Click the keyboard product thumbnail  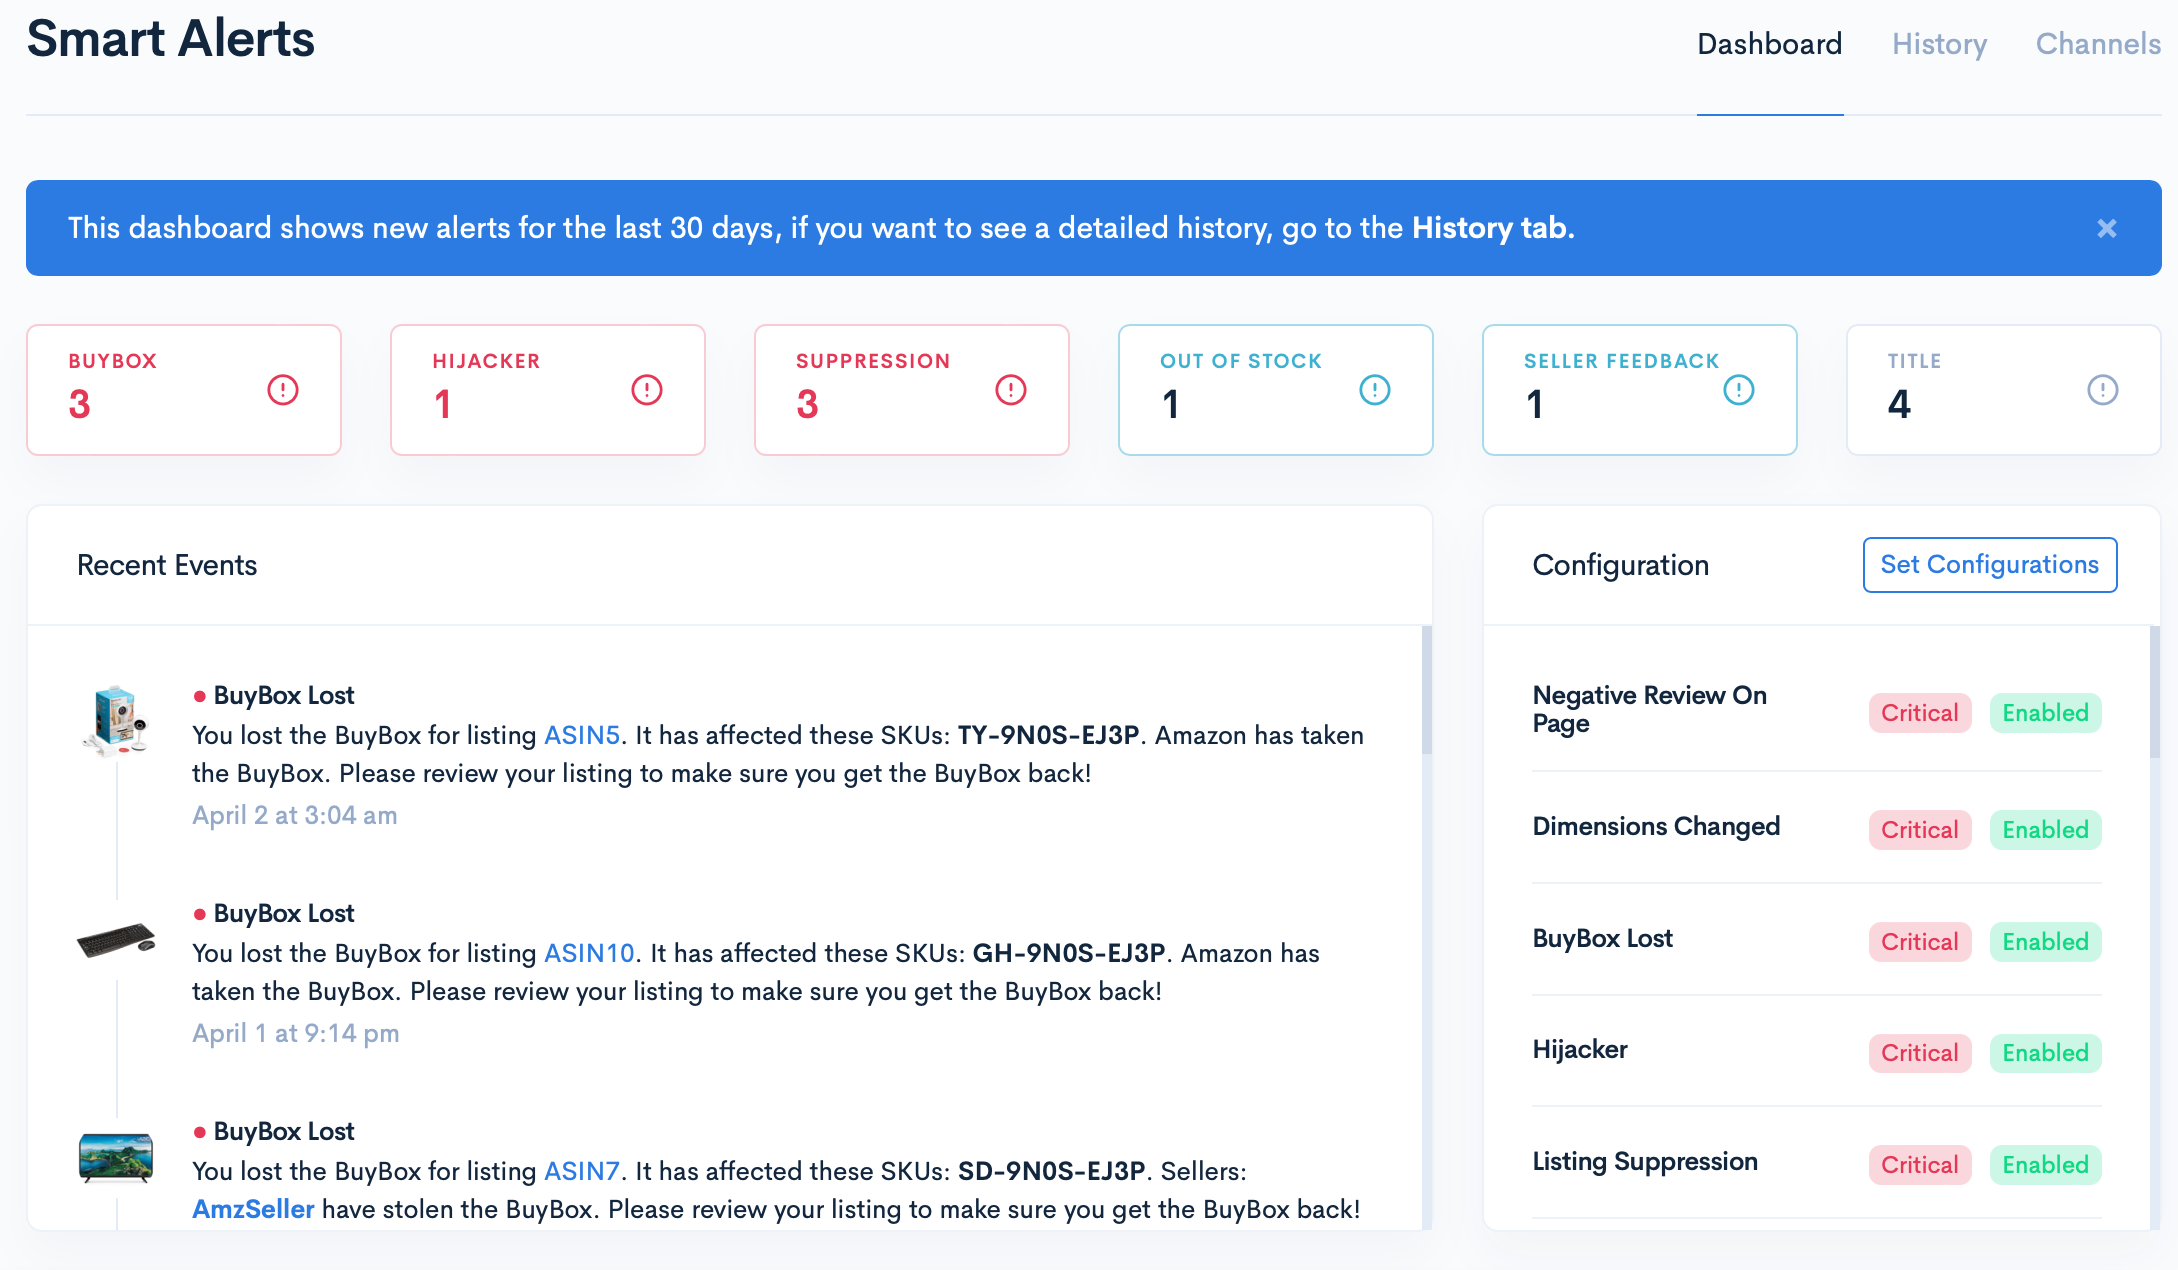click(116, 940)
